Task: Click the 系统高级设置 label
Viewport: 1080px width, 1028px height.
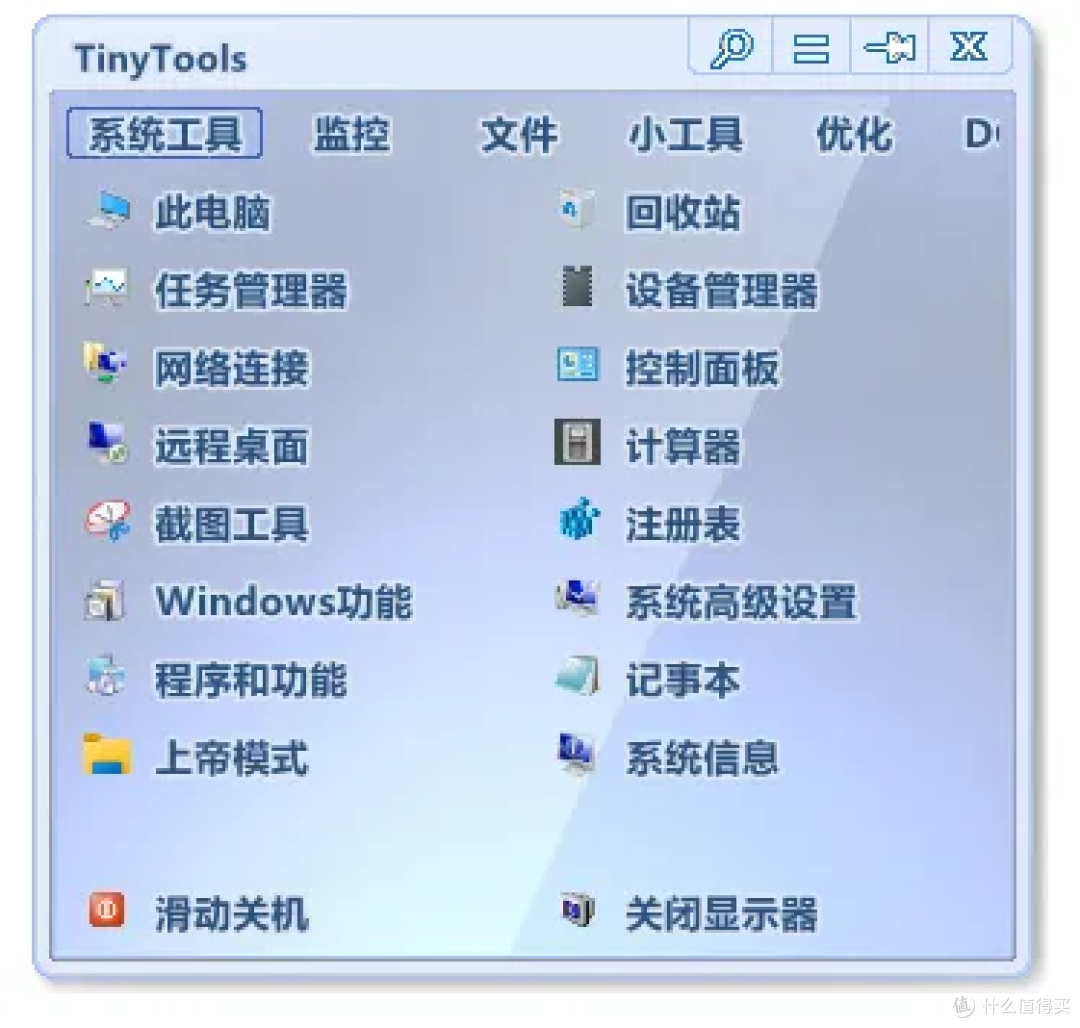Action: pyautogui.click(x=740, y=602)
